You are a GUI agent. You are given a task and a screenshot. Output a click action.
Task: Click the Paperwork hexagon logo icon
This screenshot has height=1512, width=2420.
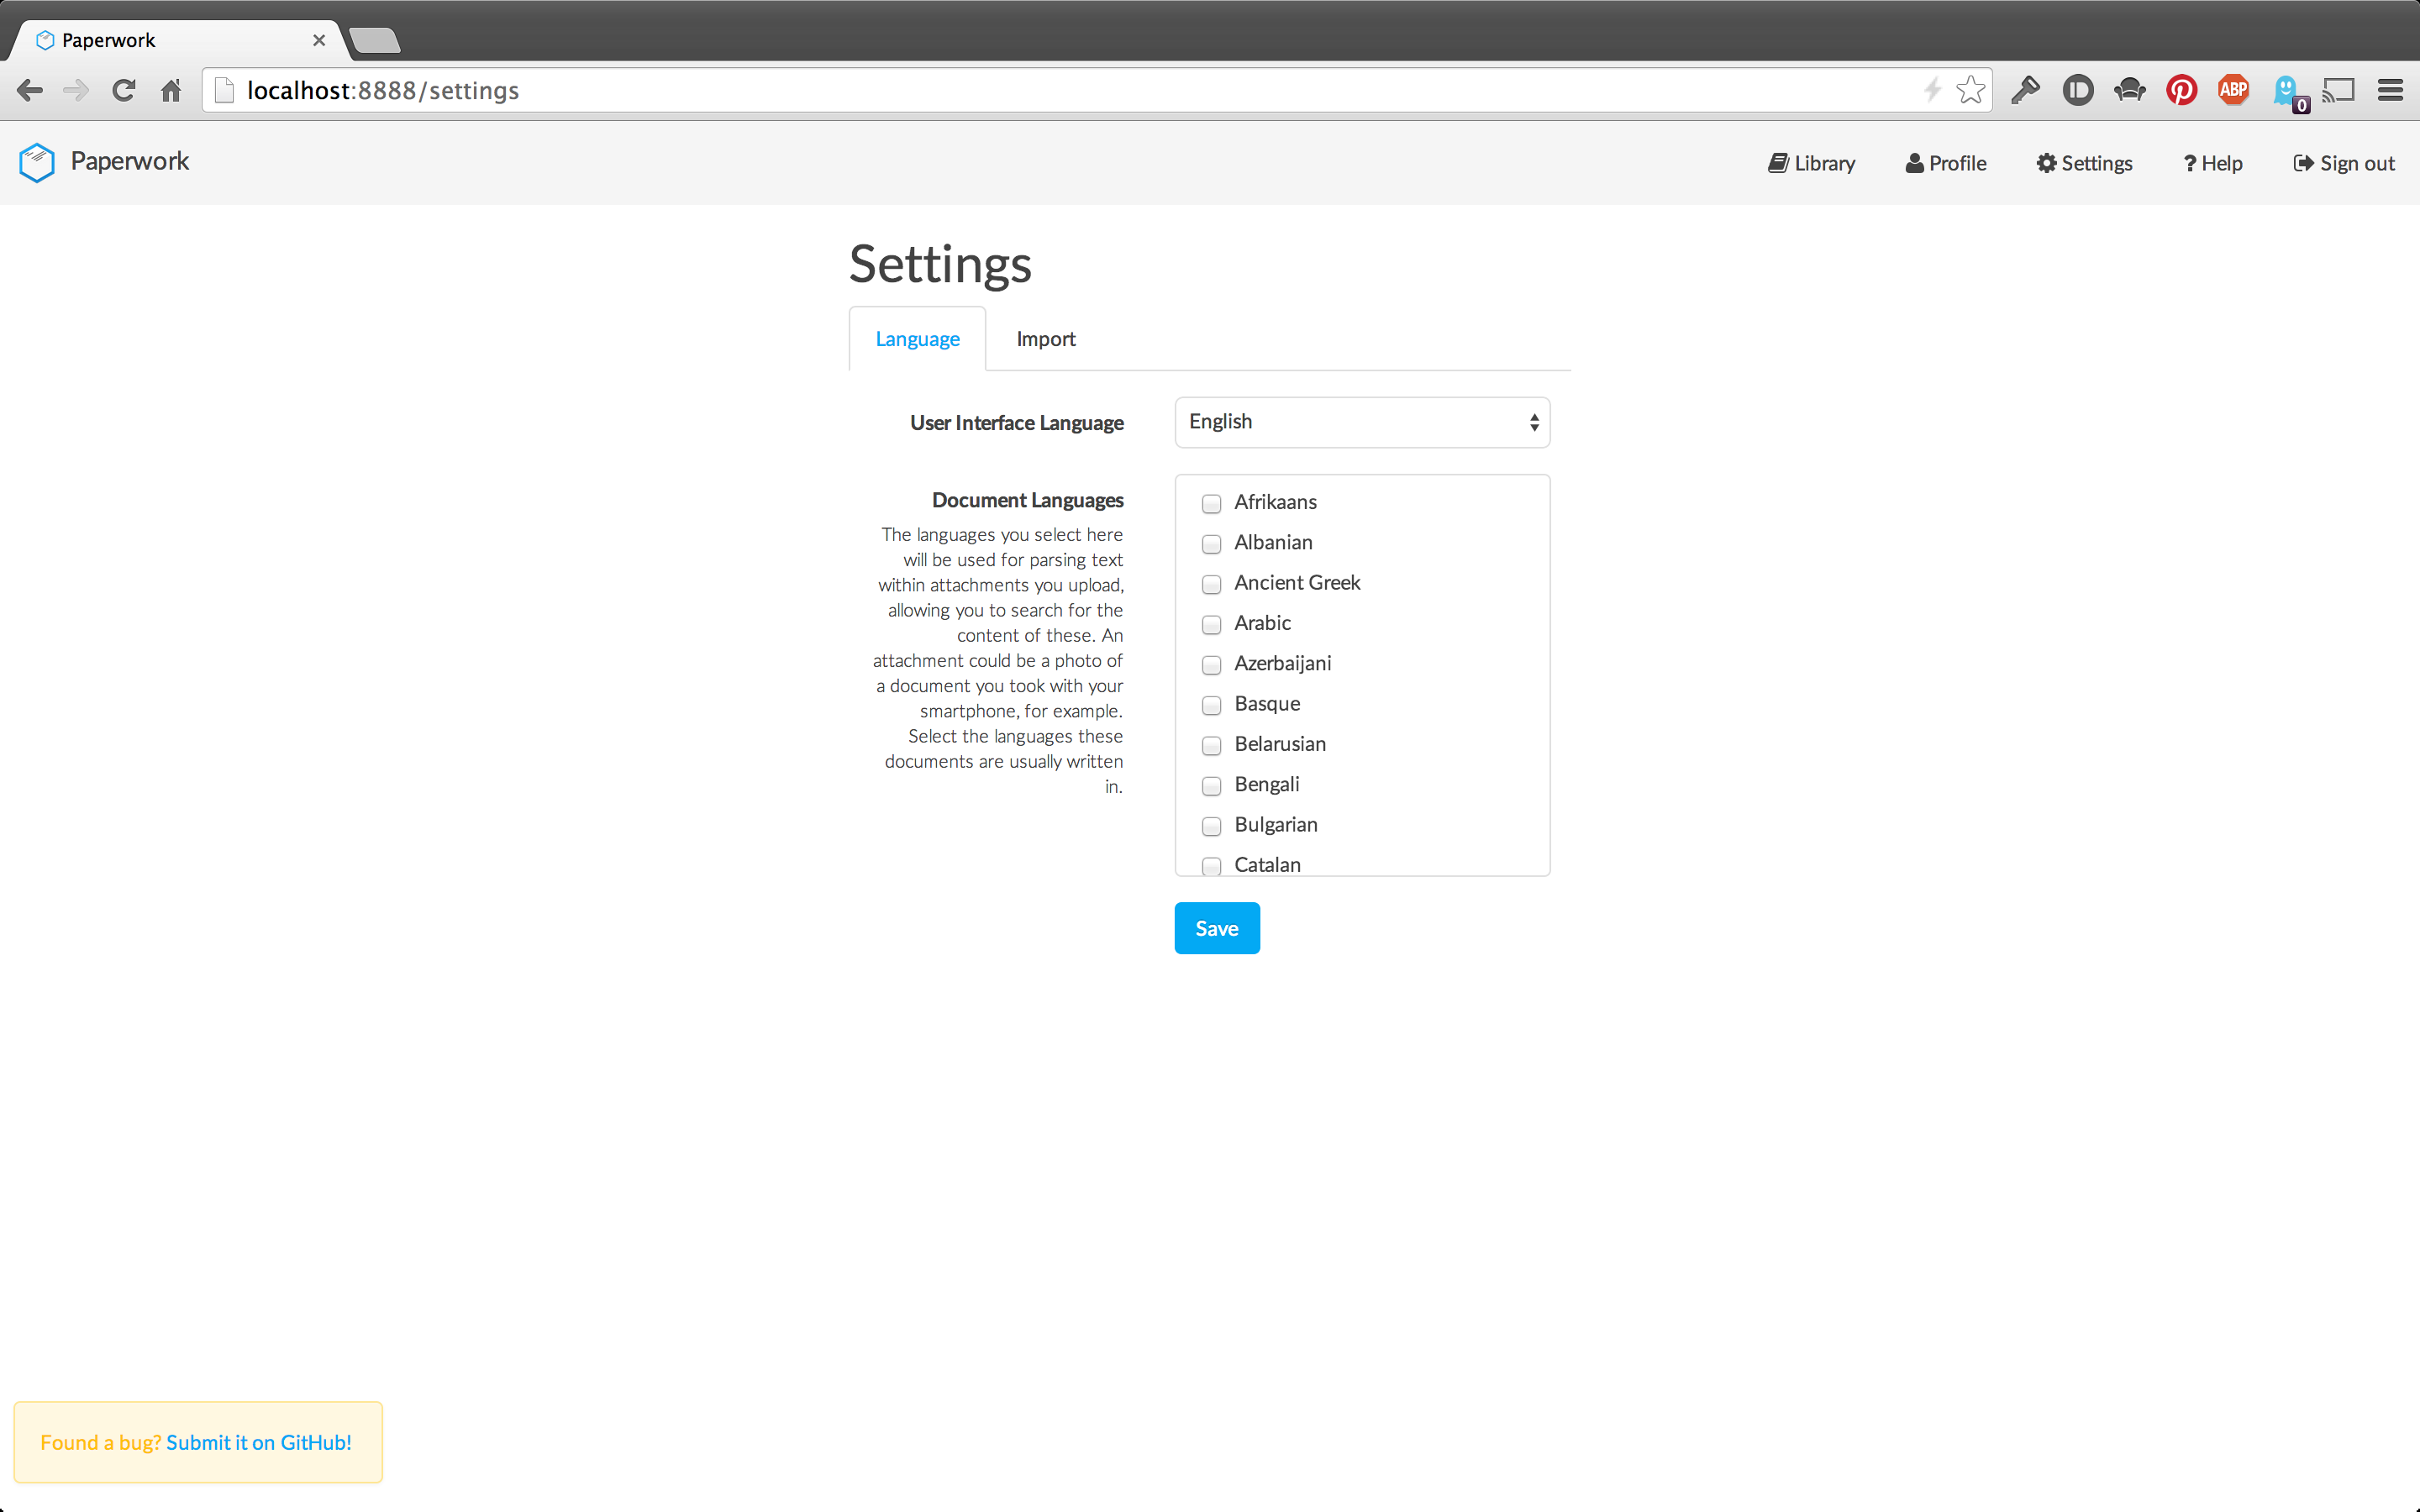[37, 162]
